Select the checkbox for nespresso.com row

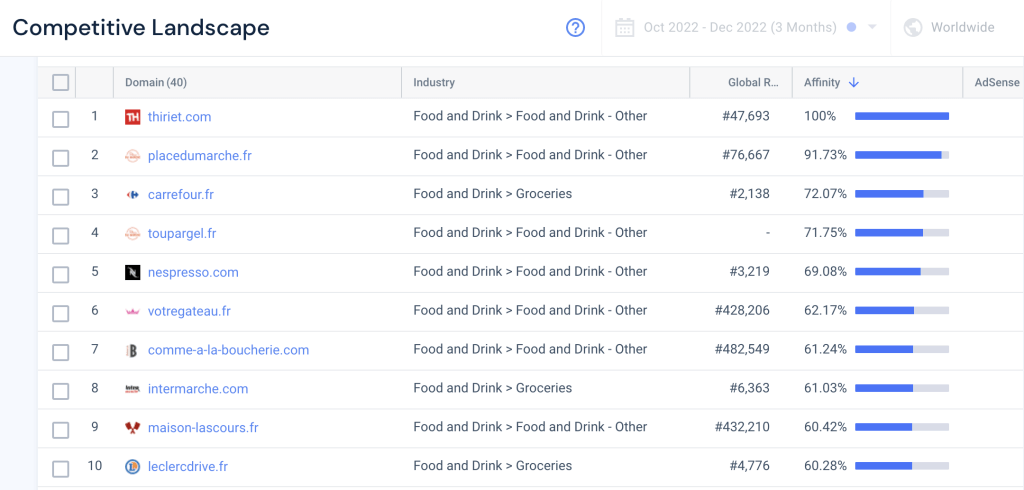click(x=60, y=275)
